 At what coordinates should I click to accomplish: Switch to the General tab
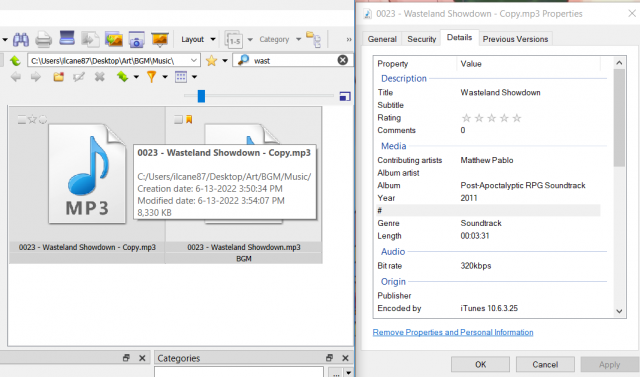[x=382, y=39]
